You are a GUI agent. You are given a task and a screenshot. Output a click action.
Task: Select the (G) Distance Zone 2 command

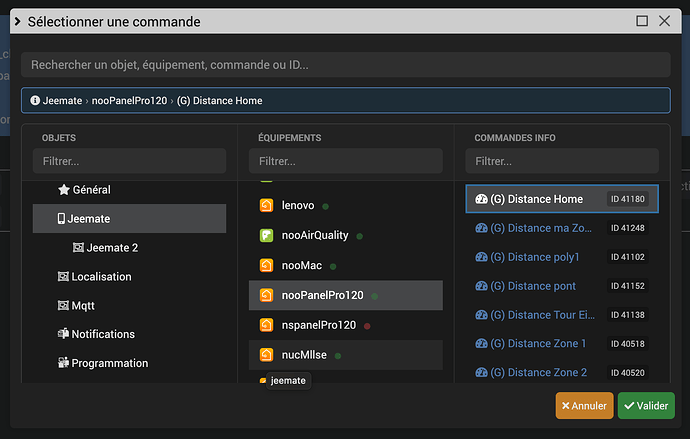click(562, 373)
